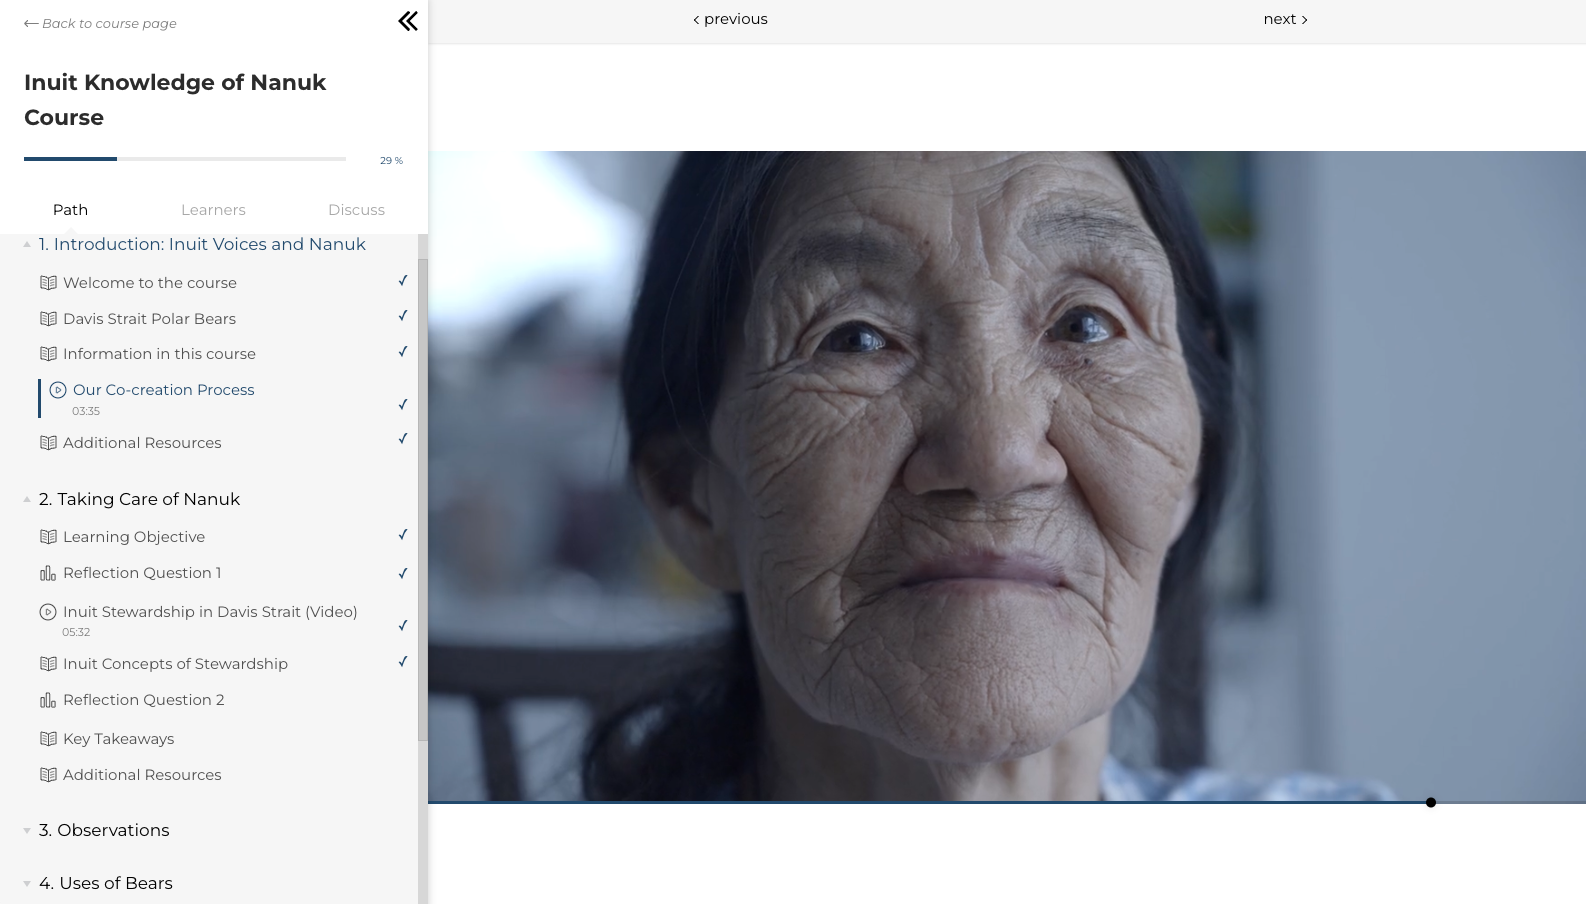Click completion checkmark for Davis Strait Polar Bears
This screenshot has width=1586, height=904.
coord(403,315)
